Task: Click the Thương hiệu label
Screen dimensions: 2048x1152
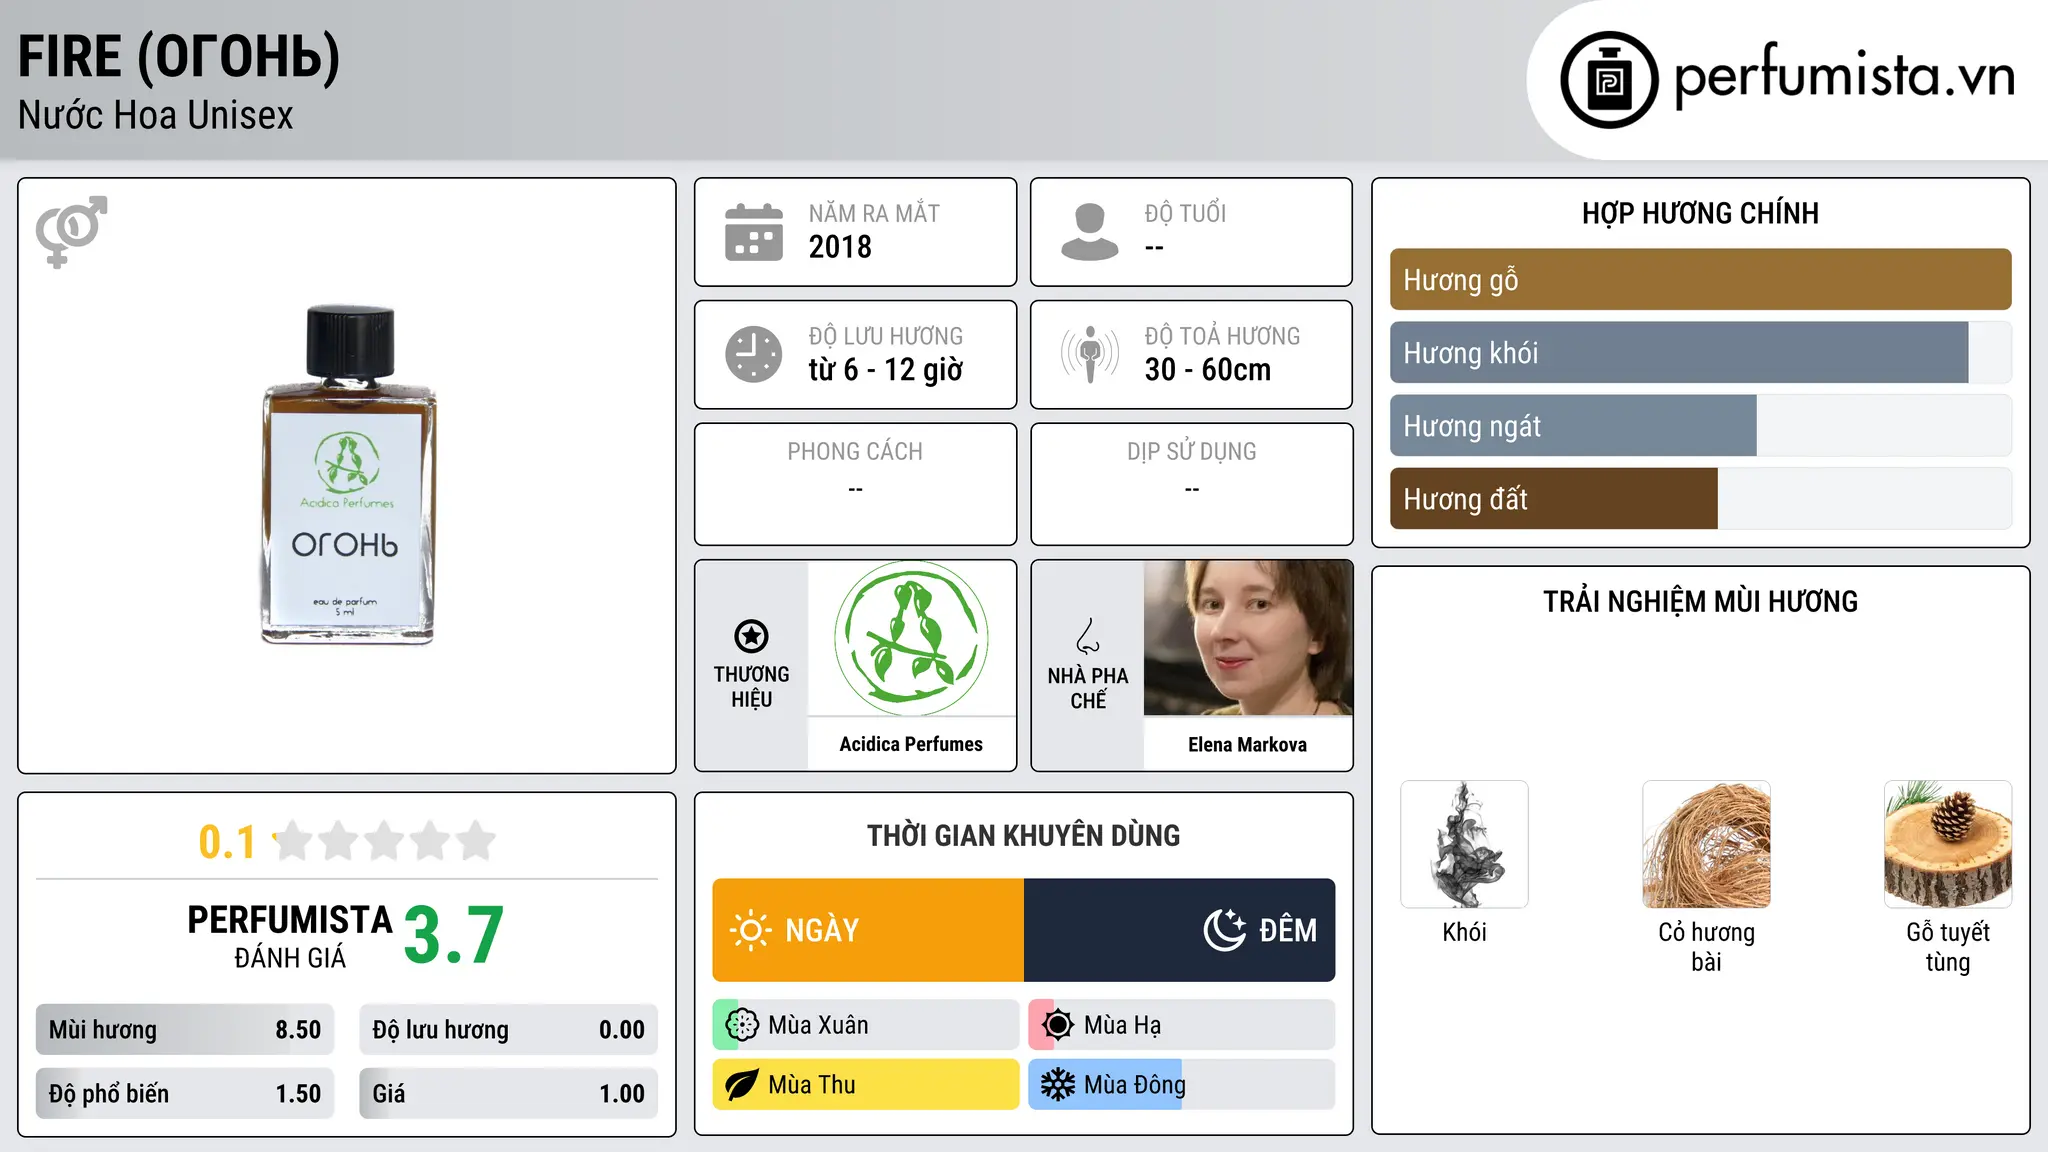Action: tap(751, 687)
